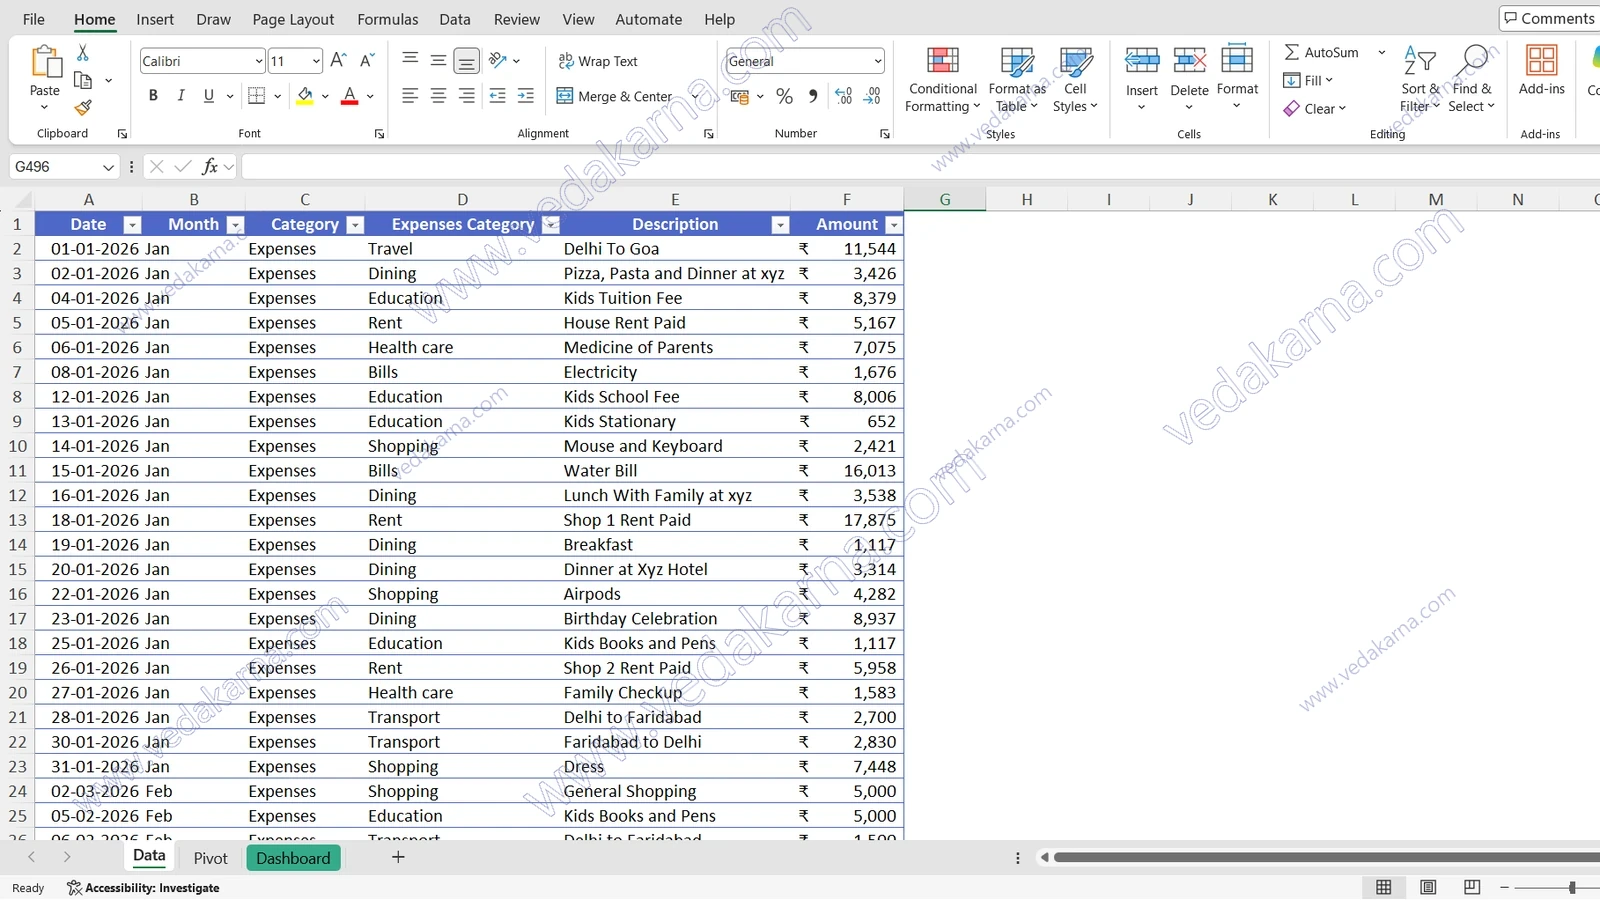
Task: Open the Formulas ribbon tab
Action: (x=388, y=19)
